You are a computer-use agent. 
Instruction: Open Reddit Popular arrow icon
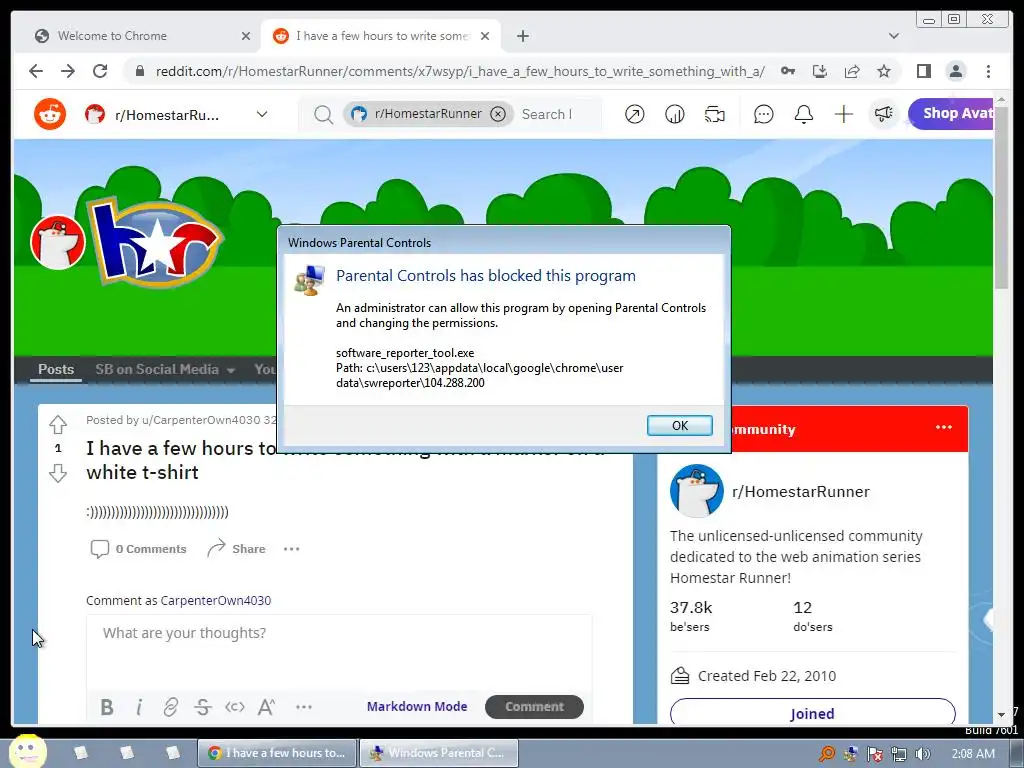pyautogui.click(x=634, y=114)
